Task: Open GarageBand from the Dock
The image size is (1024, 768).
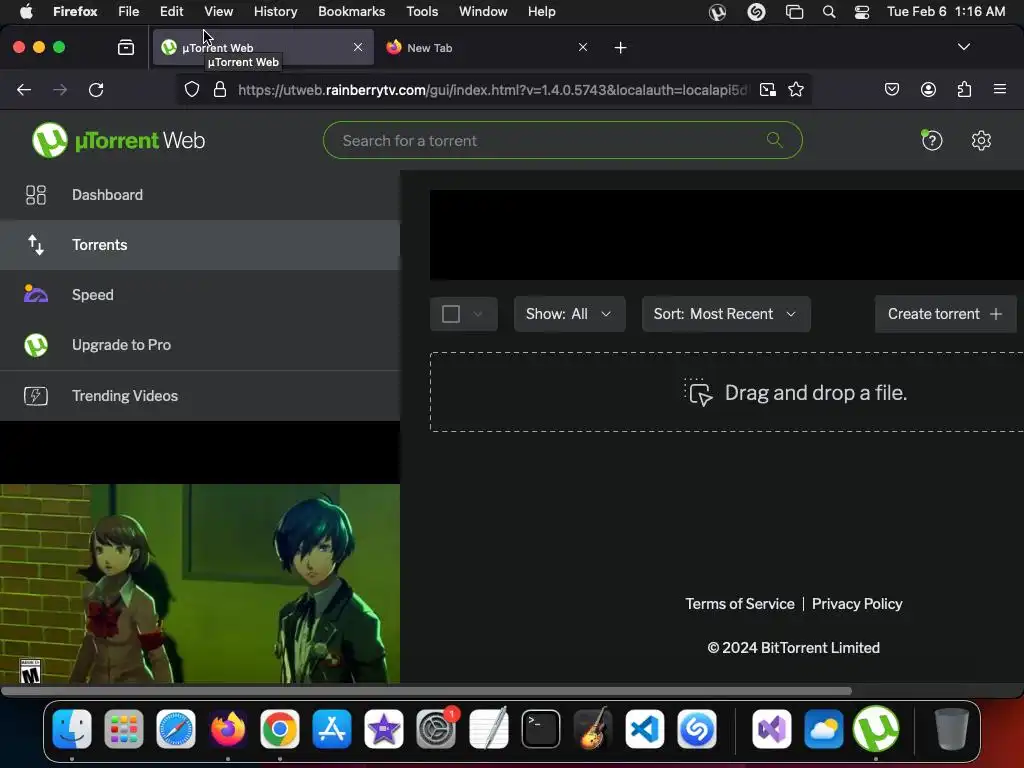Action: 592,729
